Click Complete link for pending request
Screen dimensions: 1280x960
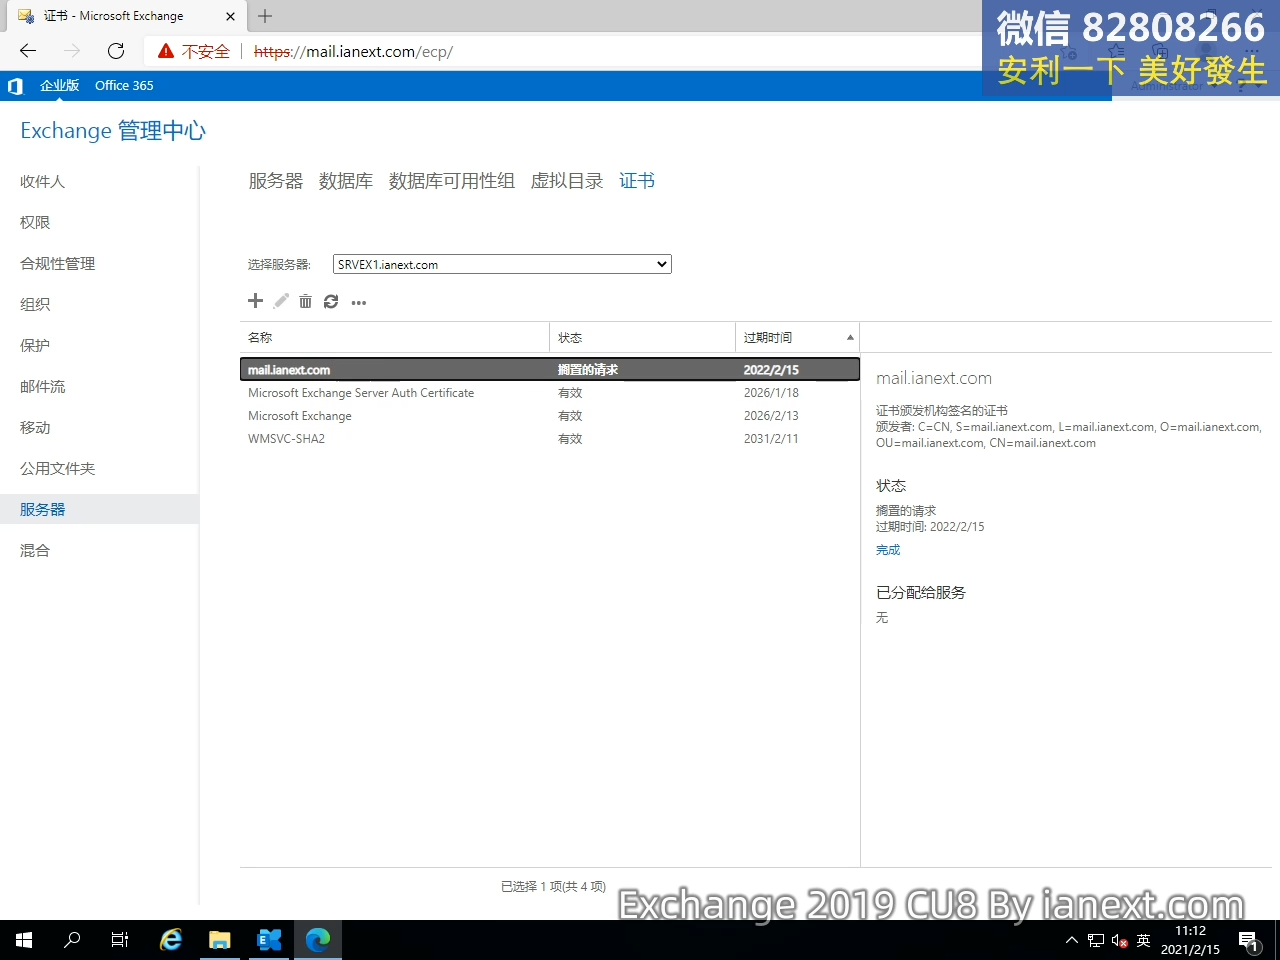[888, 550]
